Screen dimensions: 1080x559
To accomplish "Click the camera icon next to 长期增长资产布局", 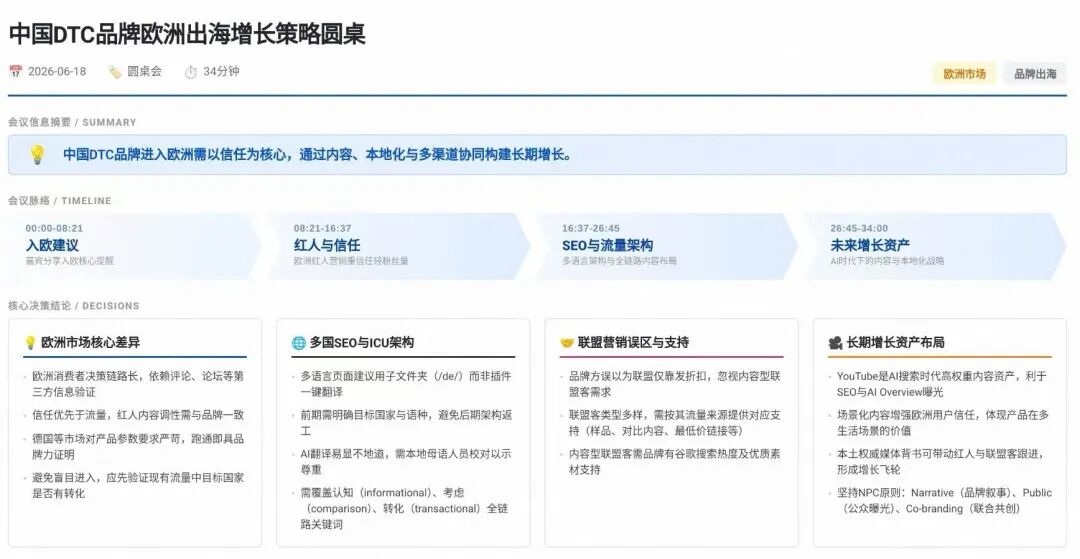I will [835, 342].
